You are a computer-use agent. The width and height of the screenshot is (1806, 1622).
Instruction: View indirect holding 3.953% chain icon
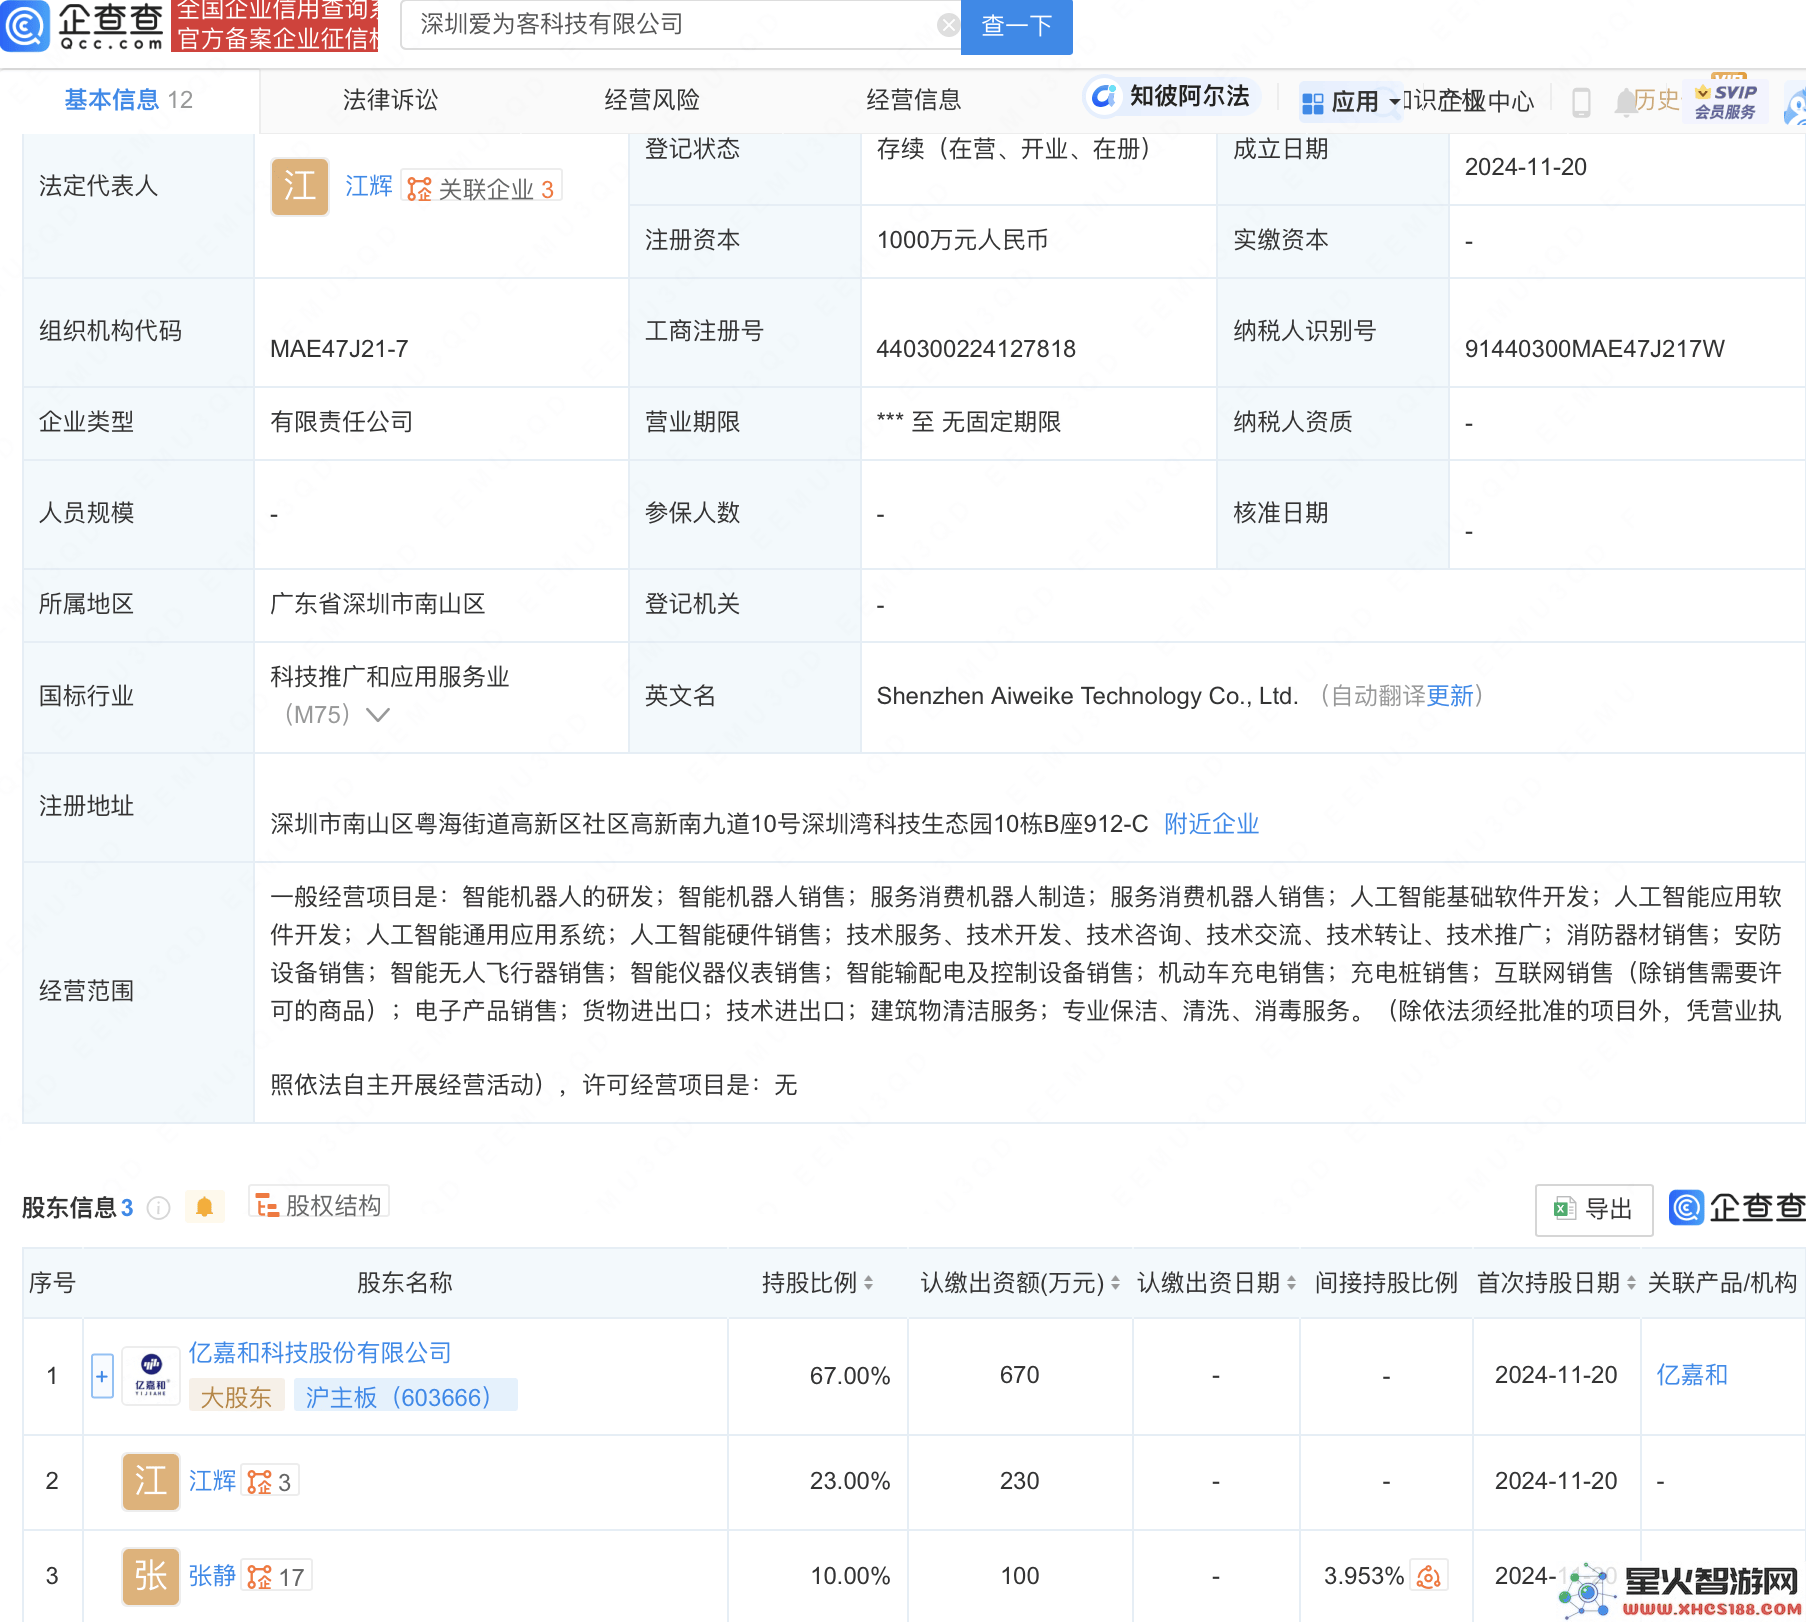pyautogui.click(x=1428, y=1577)
